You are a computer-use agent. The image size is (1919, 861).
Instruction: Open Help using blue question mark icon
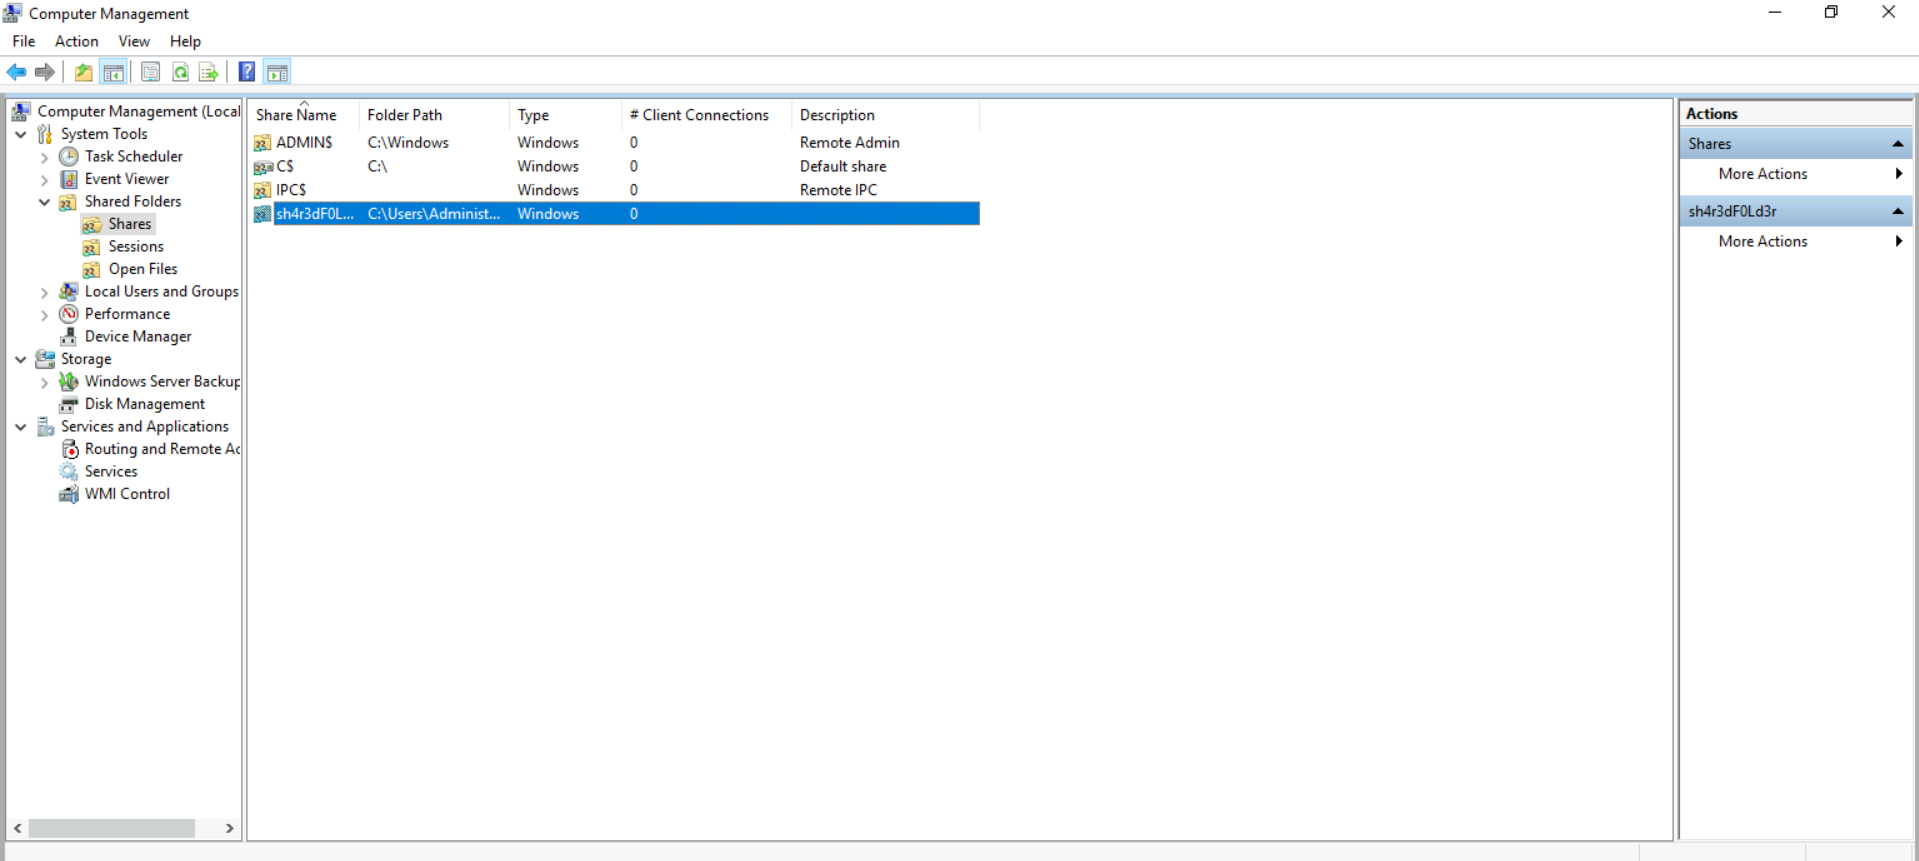click(x=246, y=72)
